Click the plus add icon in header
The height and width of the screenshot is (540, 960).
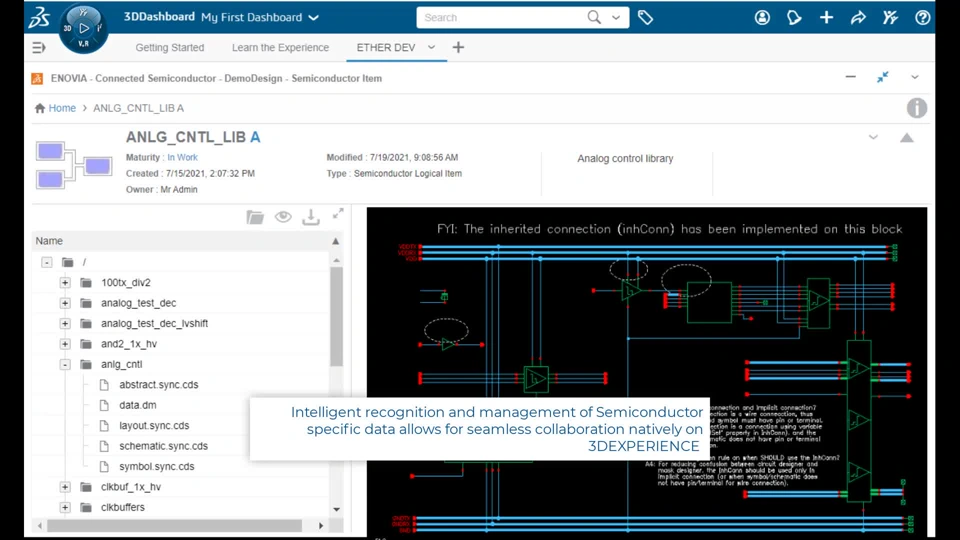point(826,18)
